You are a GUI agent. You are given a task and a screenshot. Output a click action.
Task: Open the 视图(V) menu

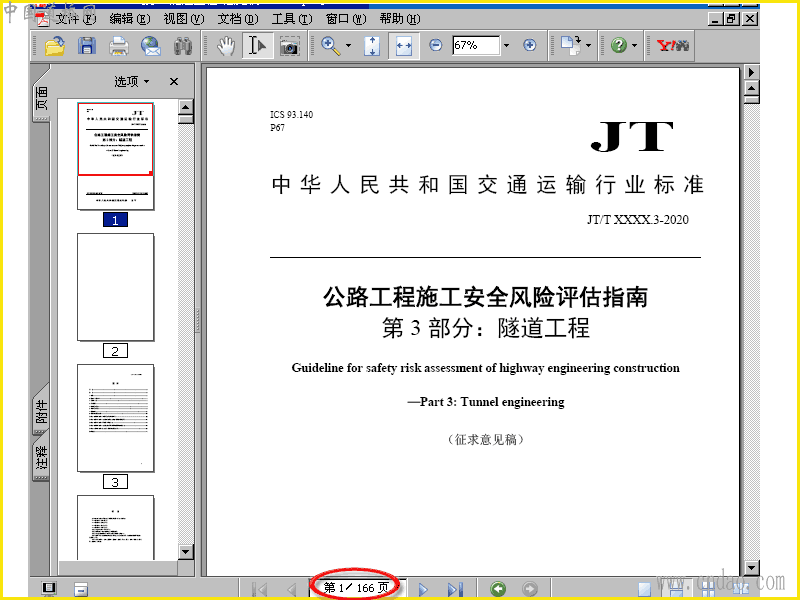tap(184, 19)
